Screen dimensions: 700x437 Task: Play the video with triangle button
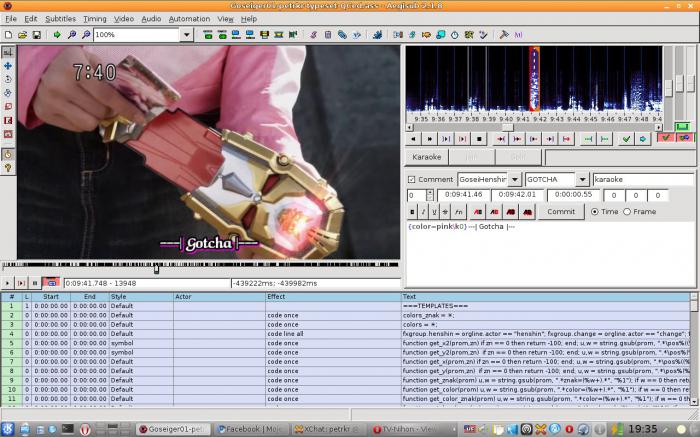point(7,283)
